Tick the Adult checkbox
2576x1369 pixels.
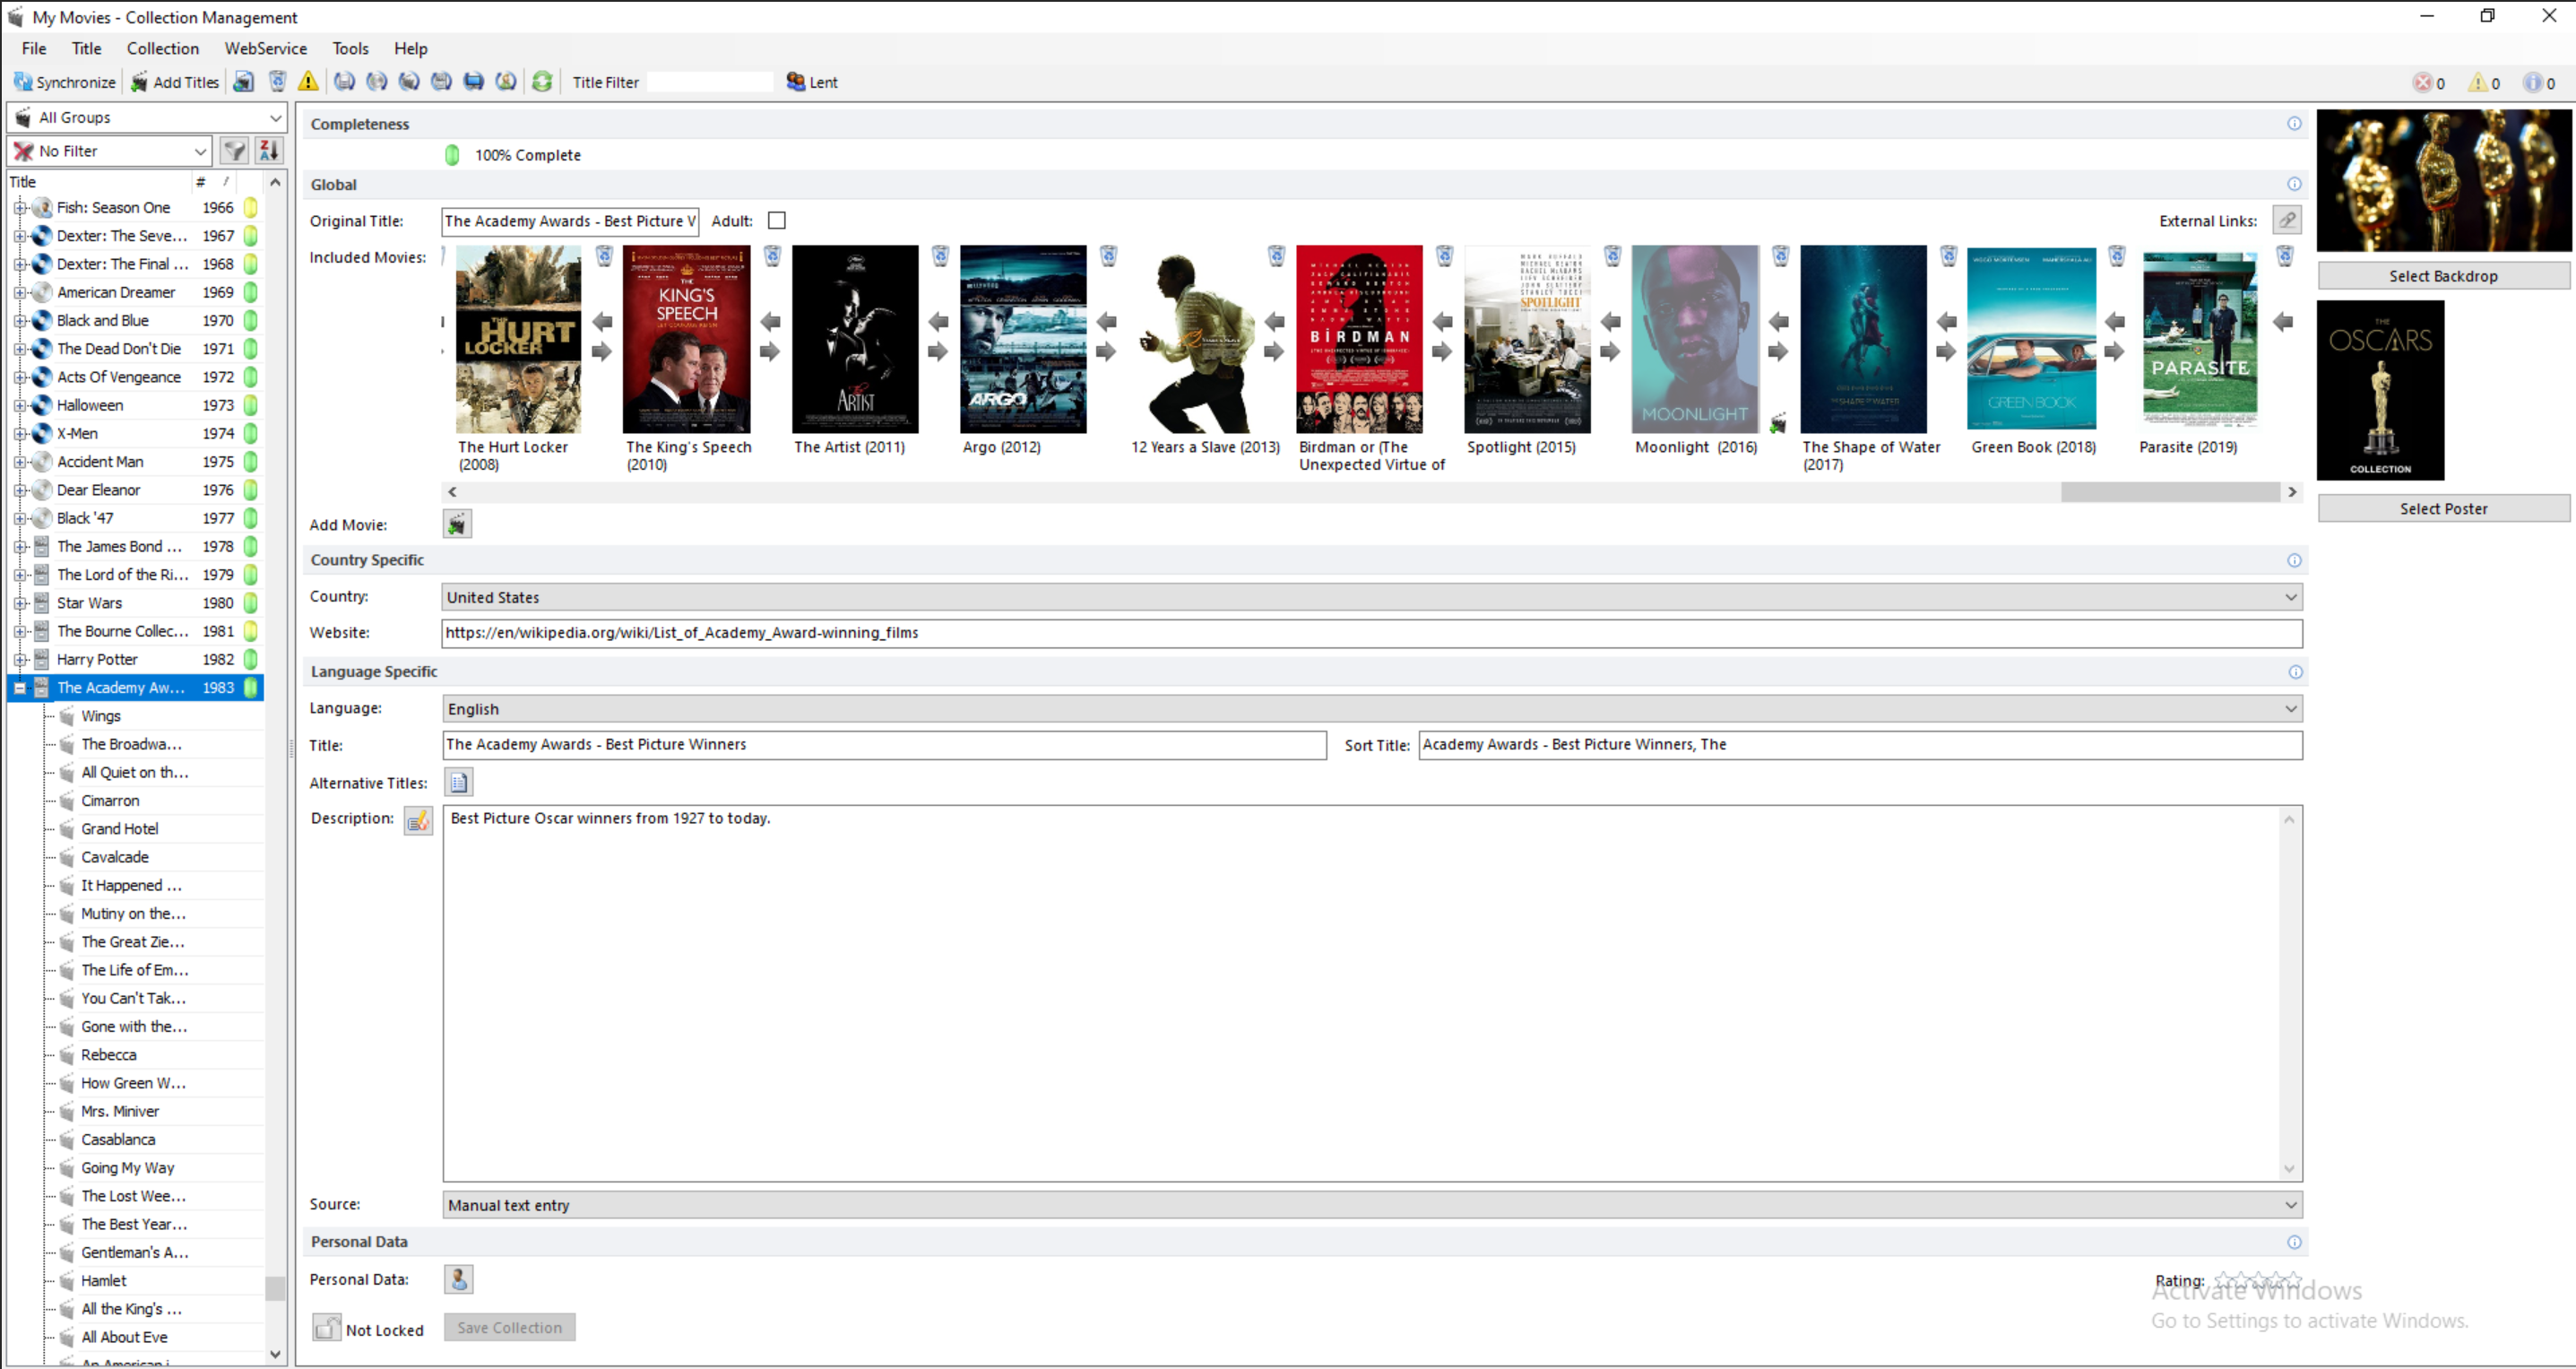click(x=777, y=220)
